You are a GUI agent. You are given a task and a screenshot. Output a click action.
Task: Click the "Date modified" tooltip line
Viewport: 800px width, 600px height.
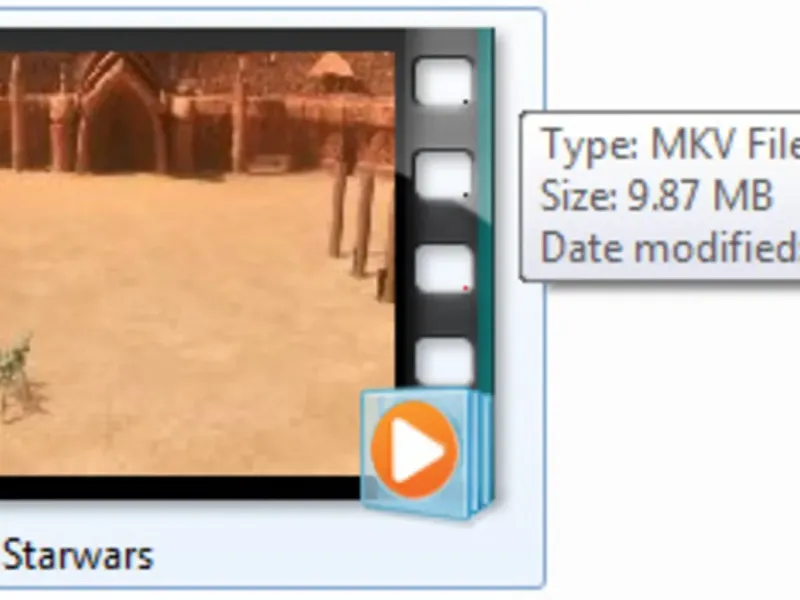(x=670, y=247)
